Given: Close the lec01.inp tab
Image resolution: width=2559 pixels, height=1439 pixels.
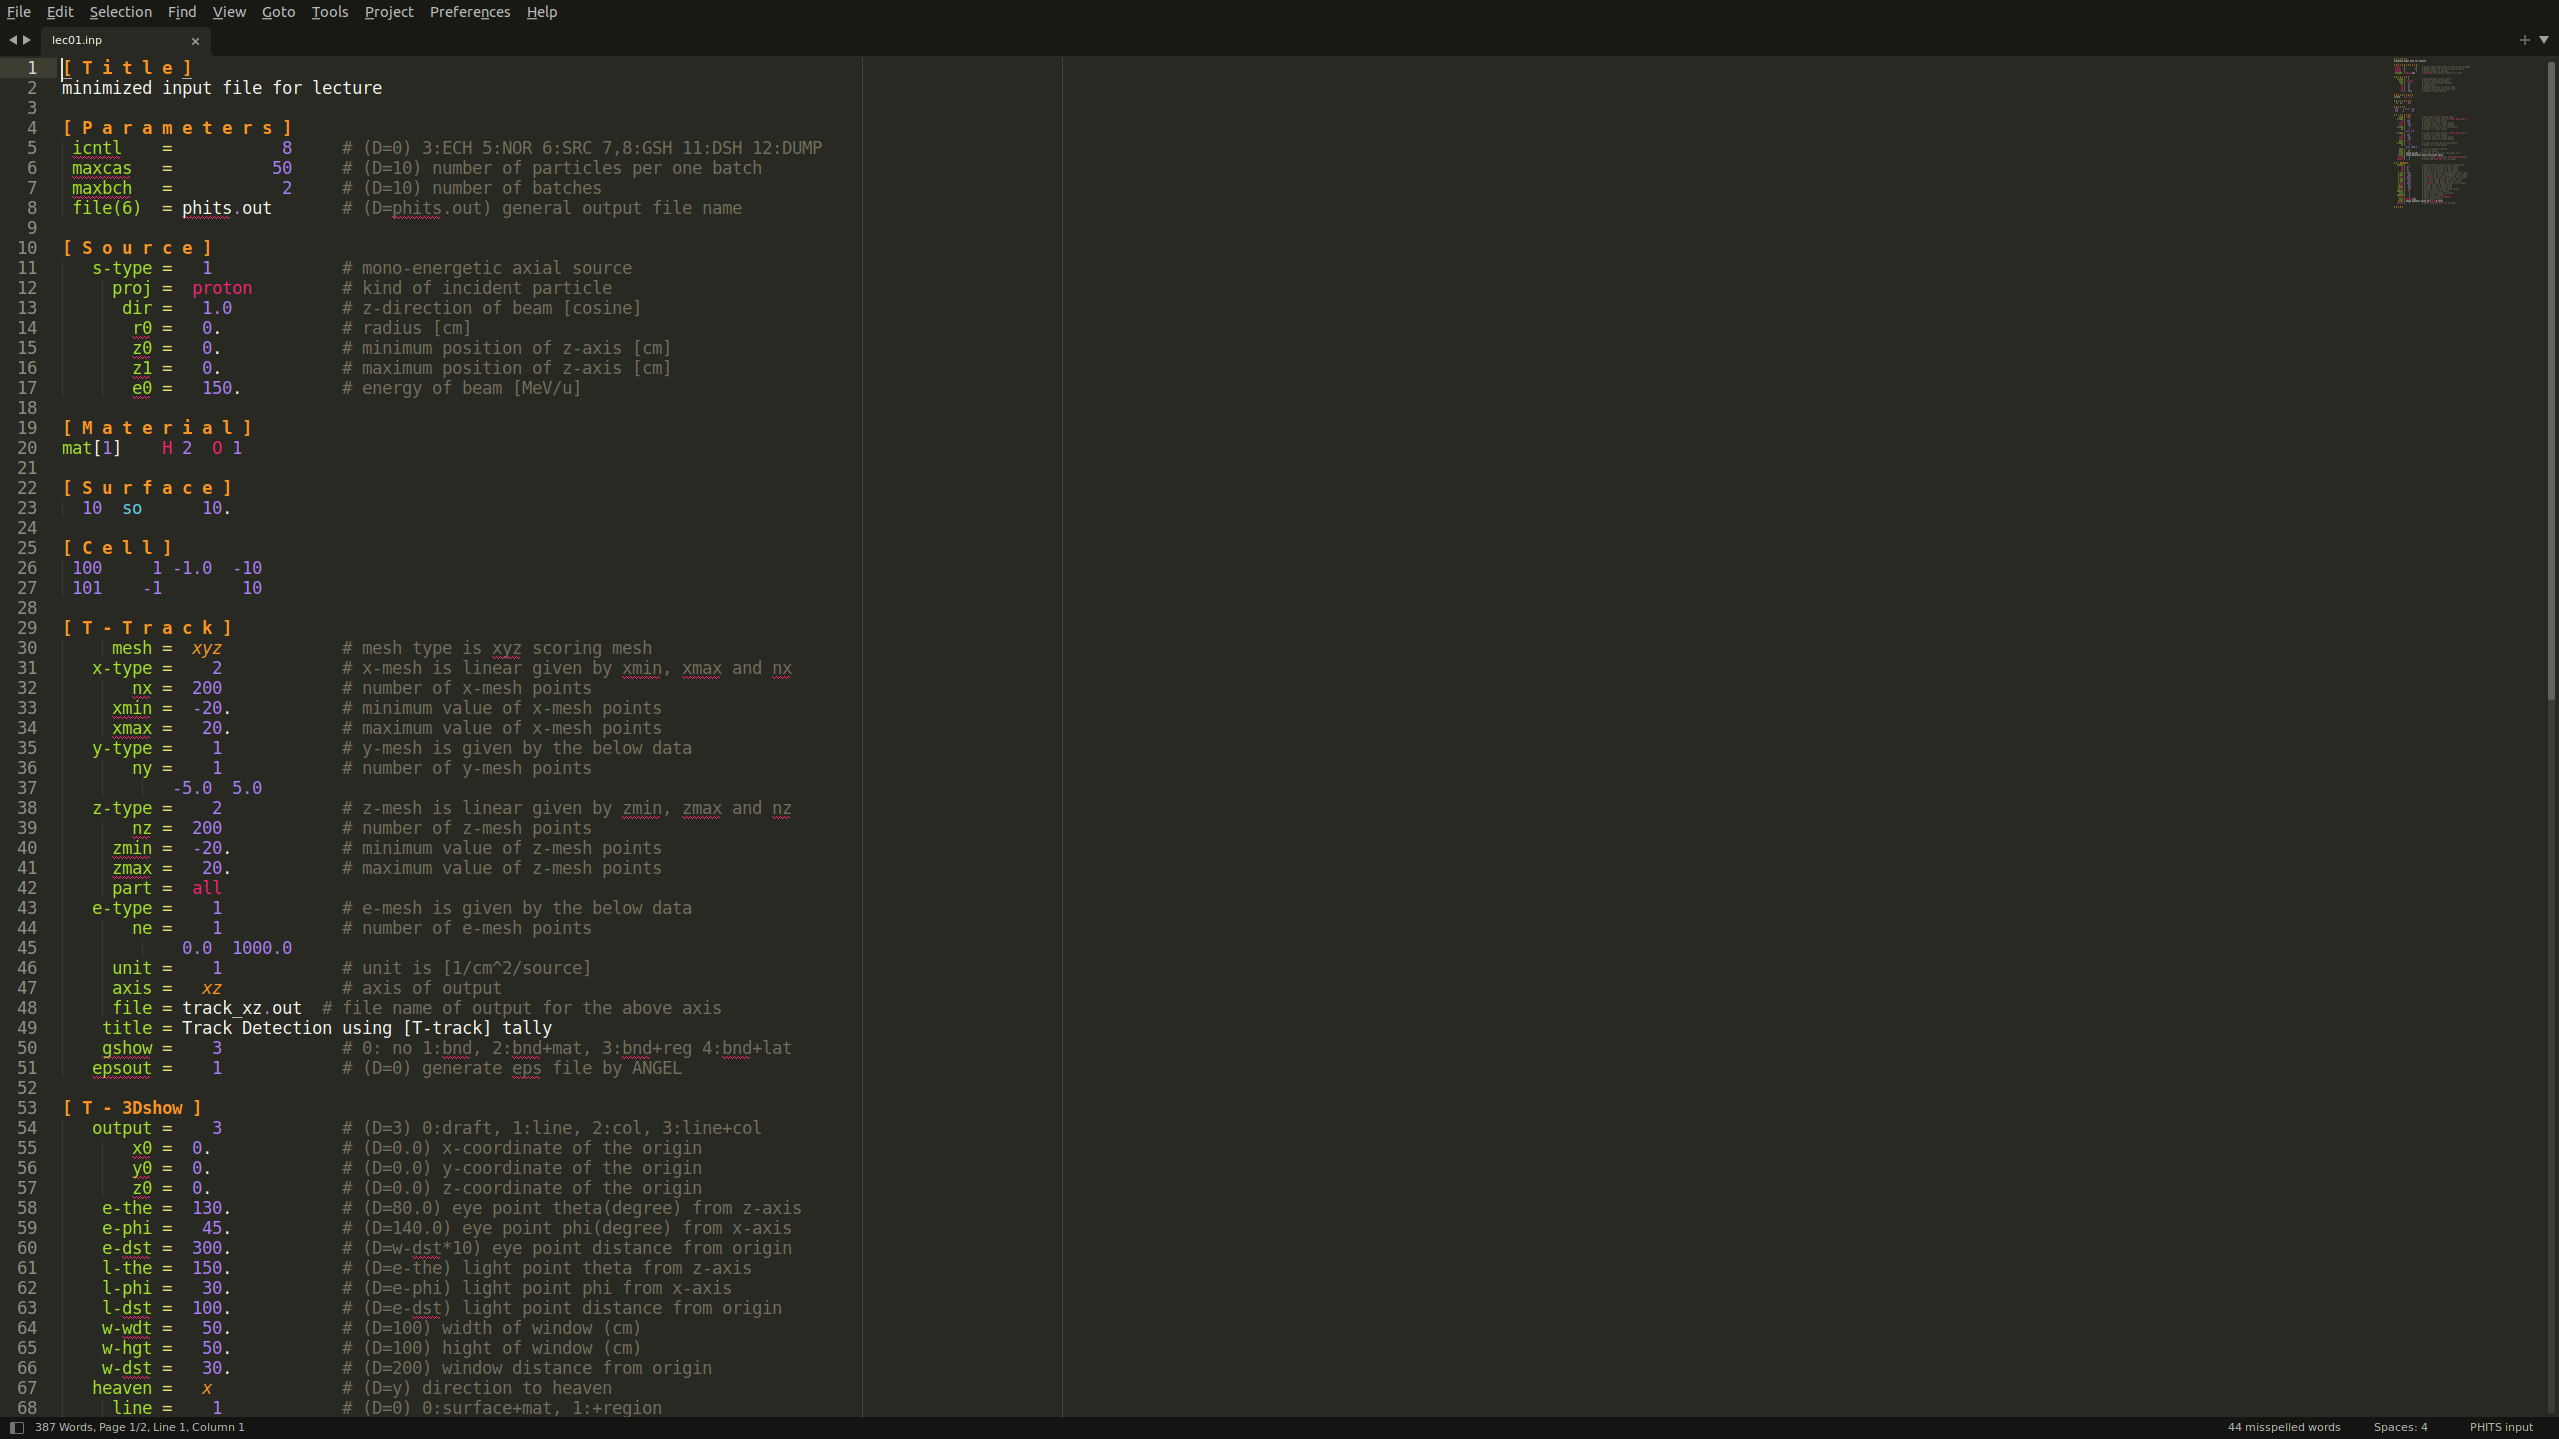Looking at the screenshot, I should 195,41.
